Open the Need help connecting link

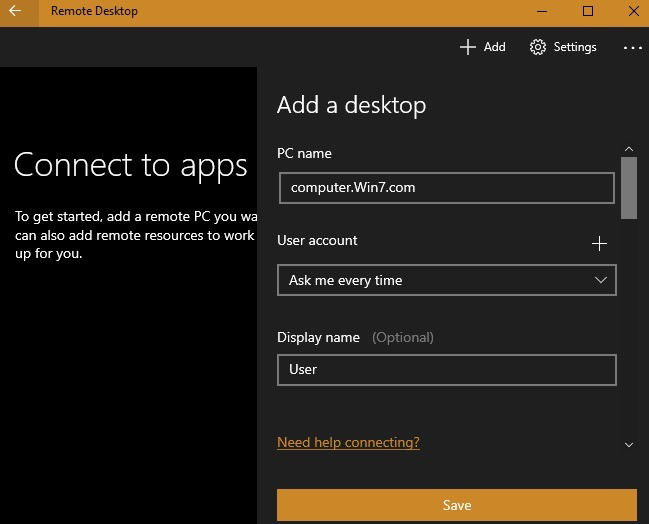coord(348,442)
